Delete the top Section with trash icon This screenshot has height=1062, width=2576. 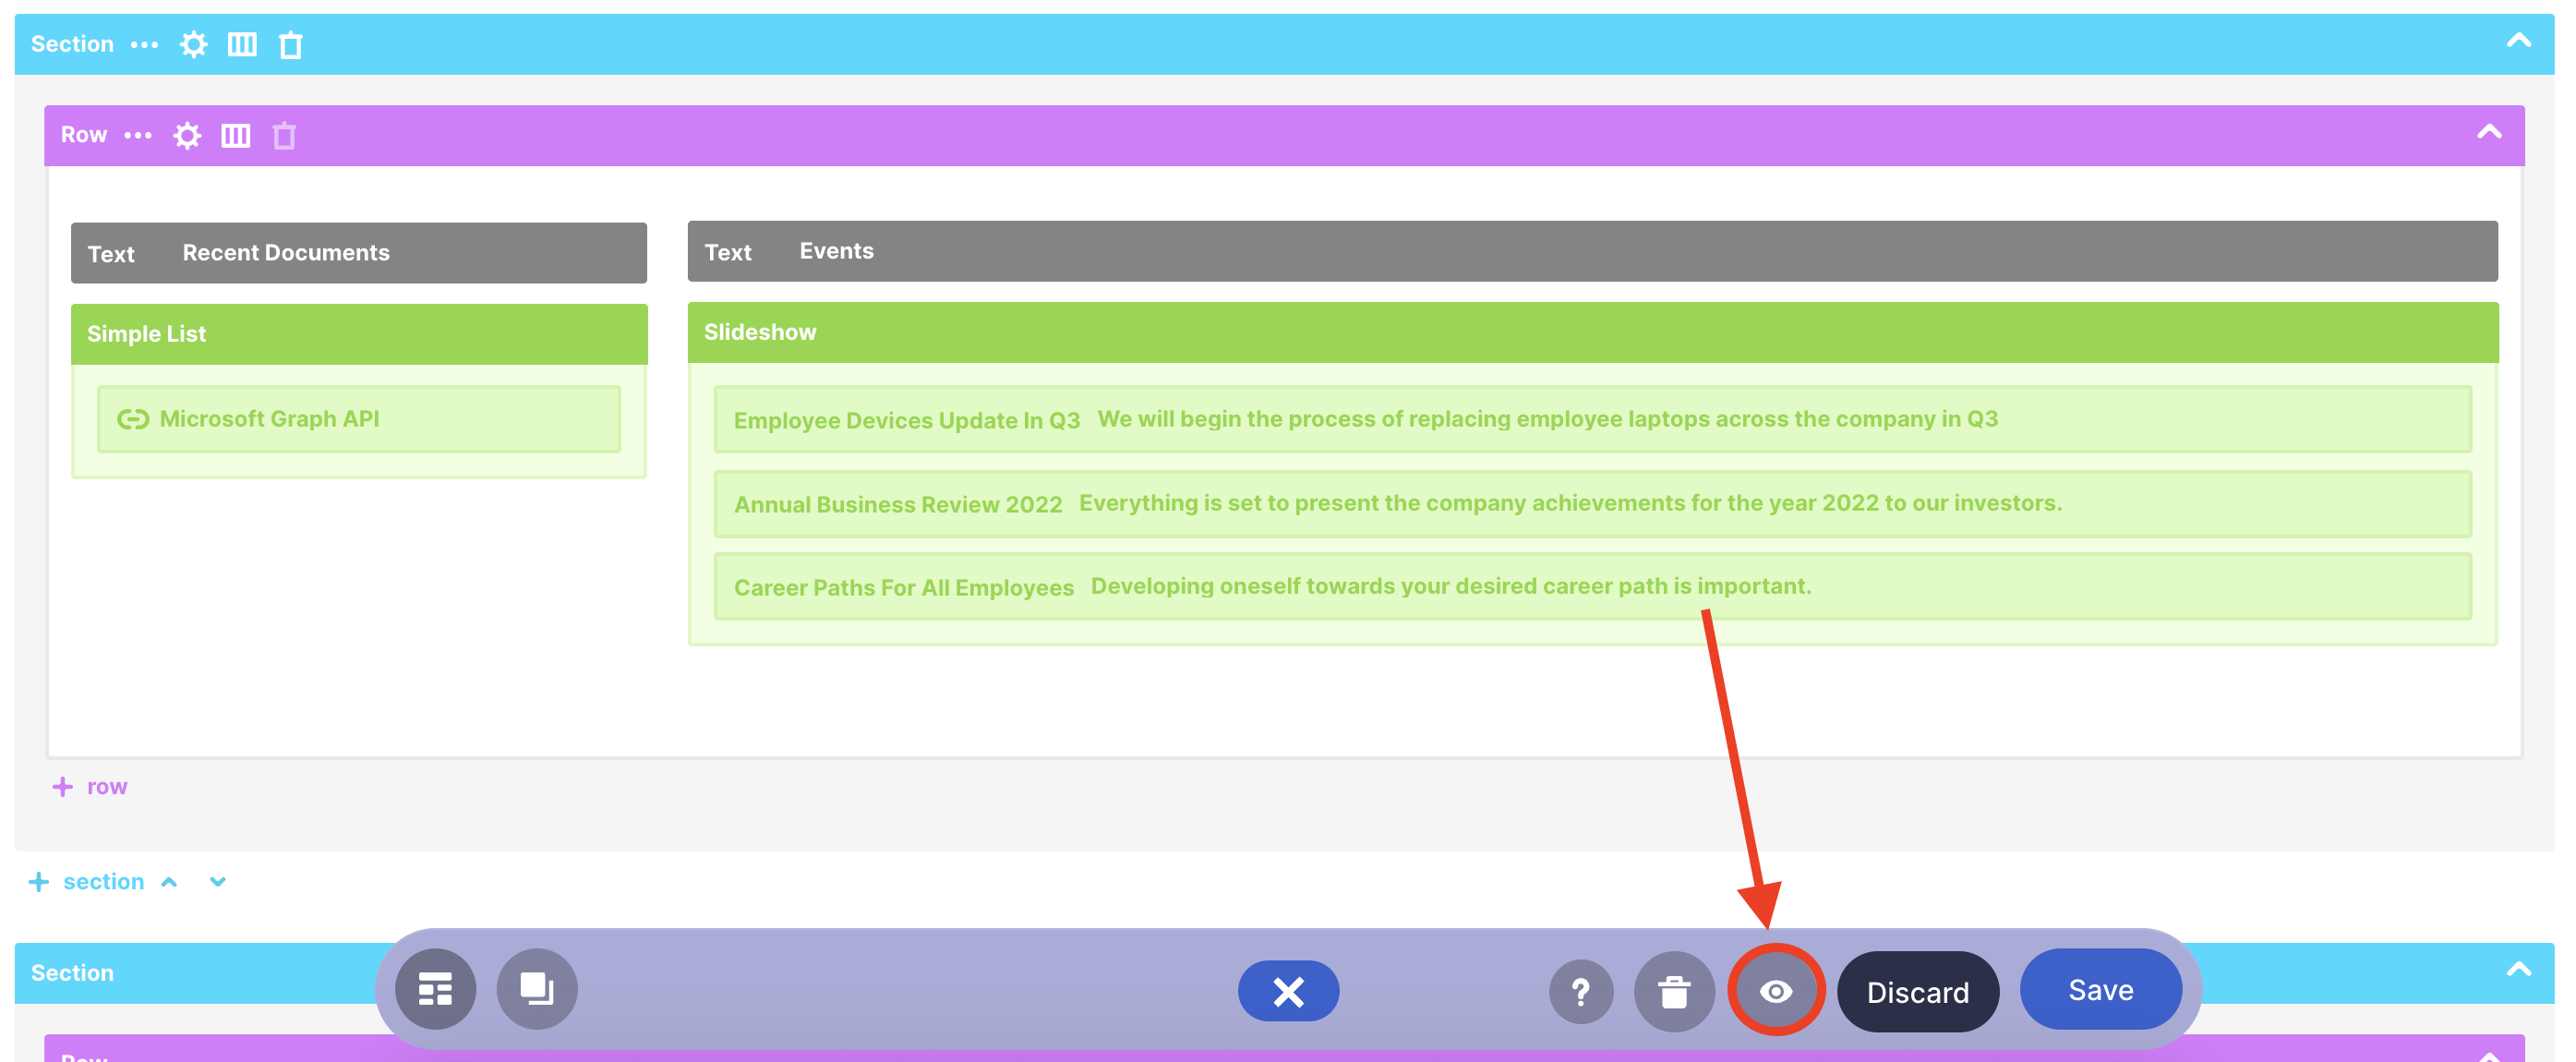pos(290,45)
